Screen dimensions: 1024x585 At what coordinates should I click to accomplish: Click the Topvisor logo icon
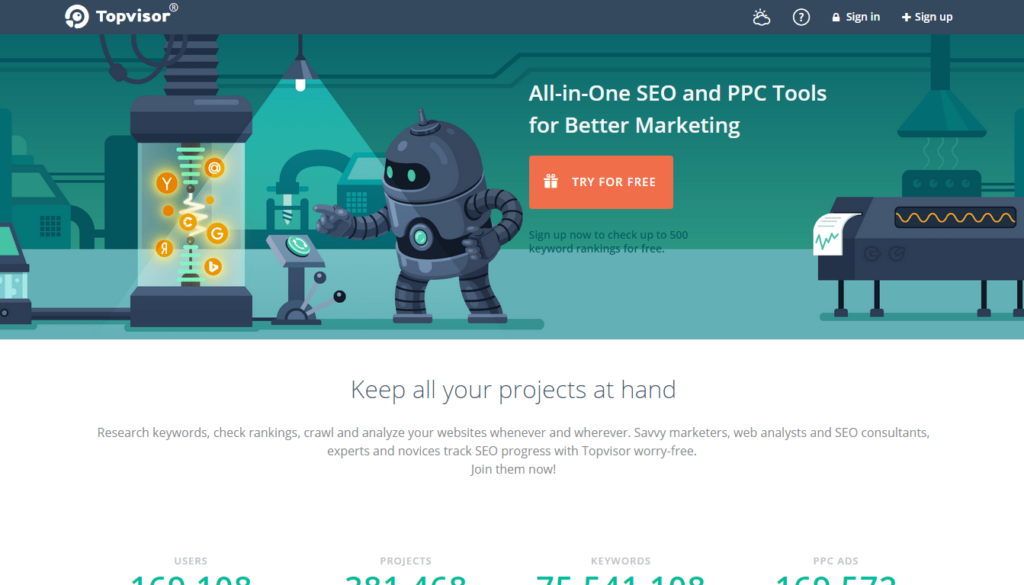76,16
